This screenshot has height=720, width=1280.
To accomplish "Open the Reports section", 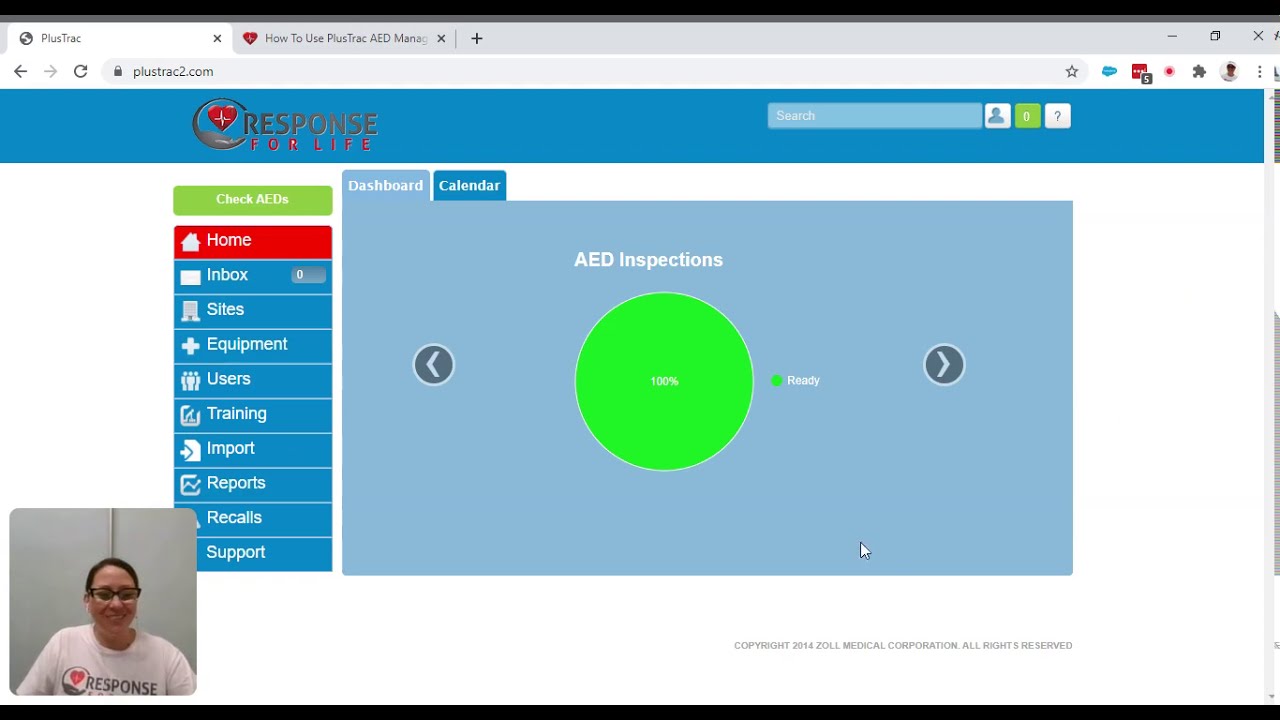I will 253,483.
